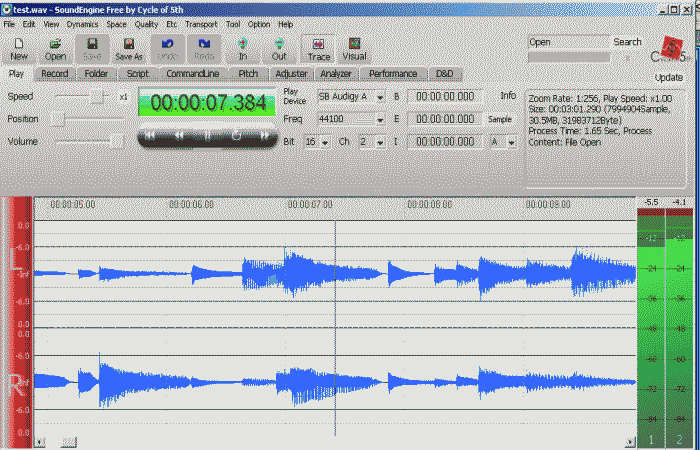Open the Visual display toolbar icon
Viewport: 700px width, 450px height.
point(354,49)
